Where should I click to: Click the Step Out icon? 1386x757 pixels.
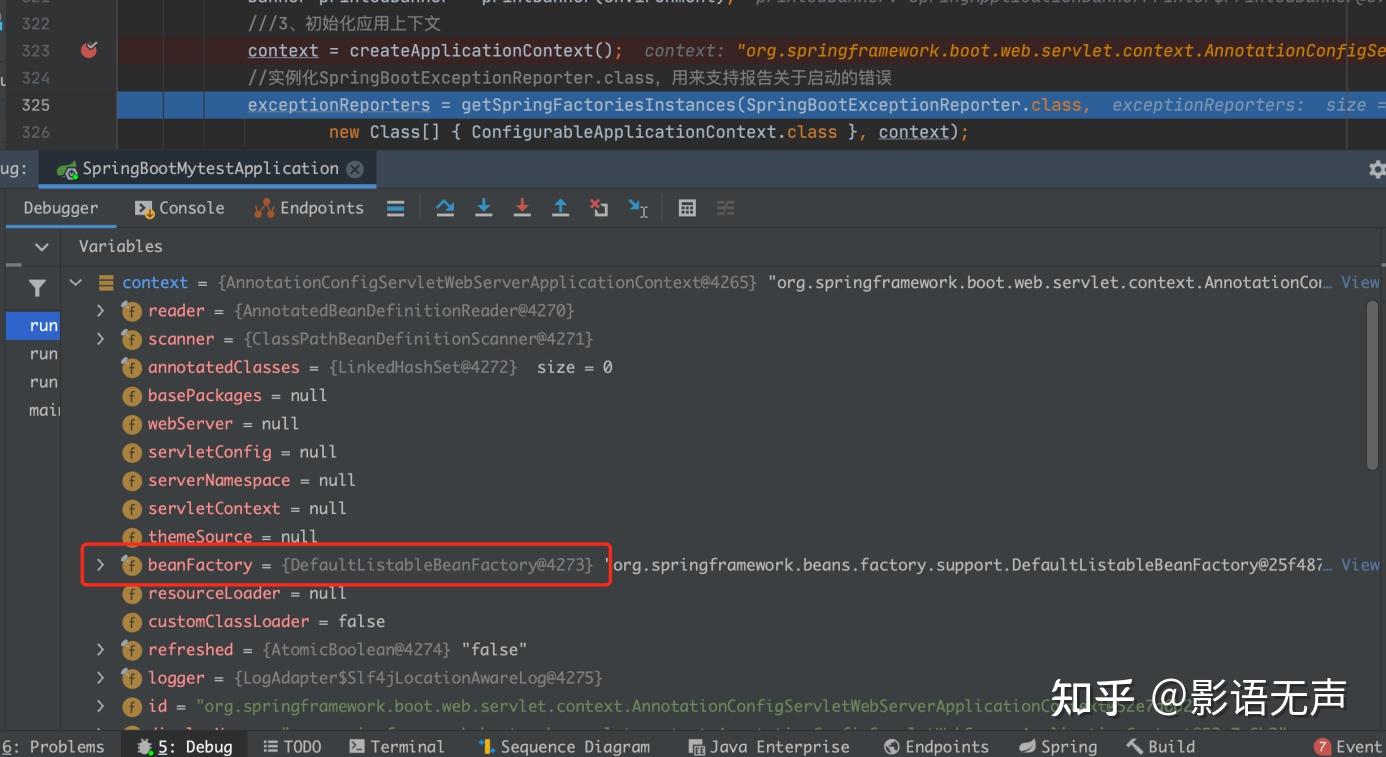click(x=560, y=208)
